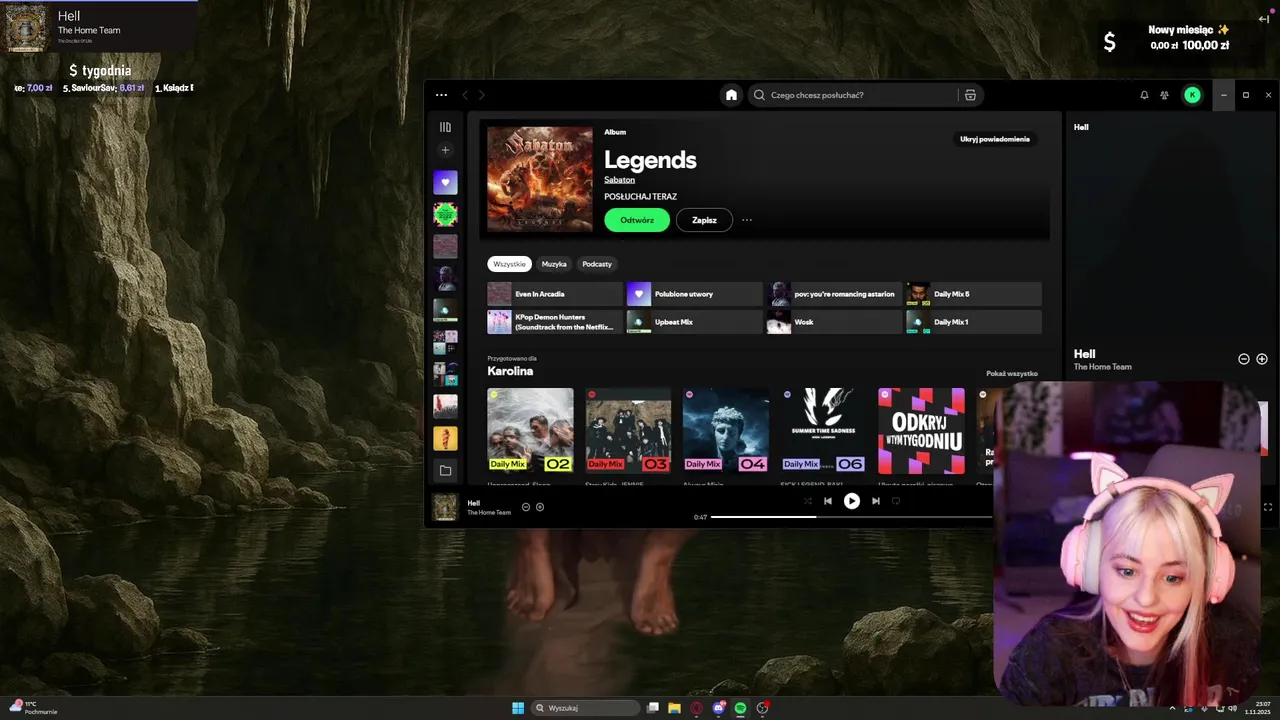Screen dimensions: 1280x720
Task: Open the folder icon in sidebar
Action: 445,470
